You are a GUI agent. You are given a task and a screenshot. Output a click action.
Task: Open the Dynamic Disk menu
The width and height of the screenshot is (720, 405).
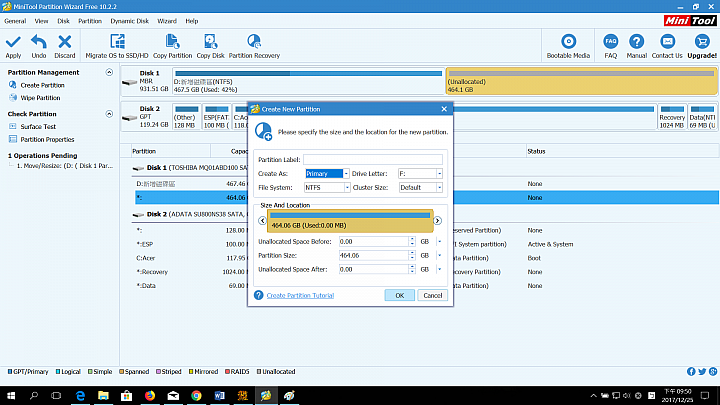(129, 21)
